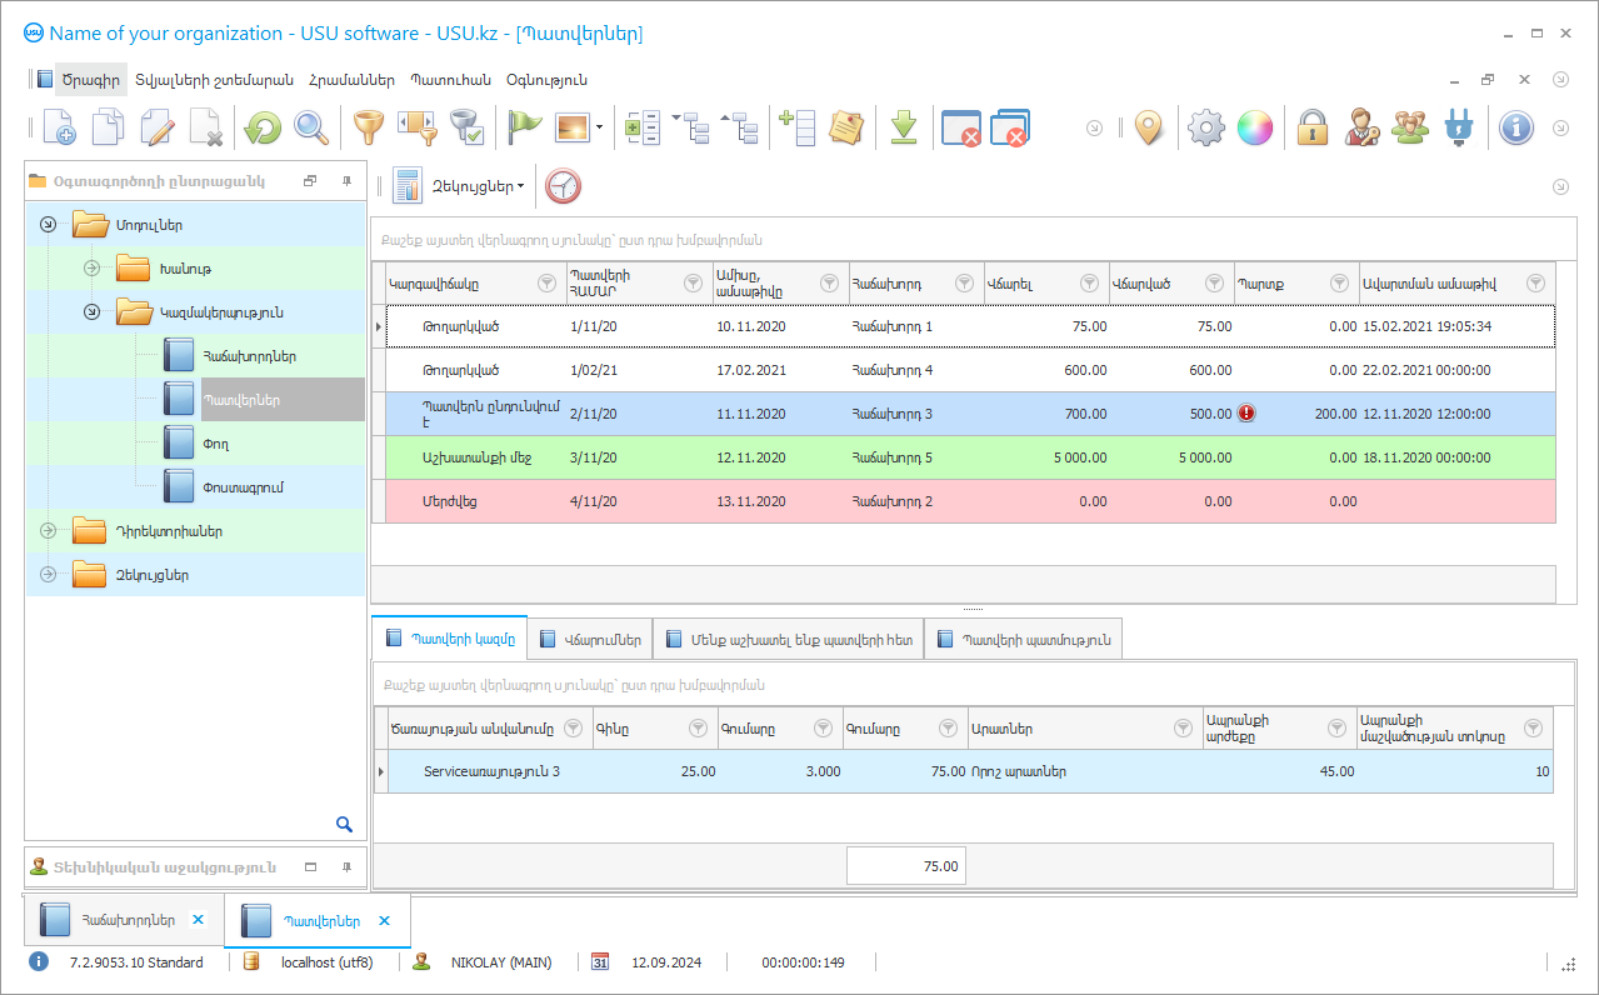Click the filter with checkmark icon
This screenshot has width=1599, height=995.
coord(466,128)
